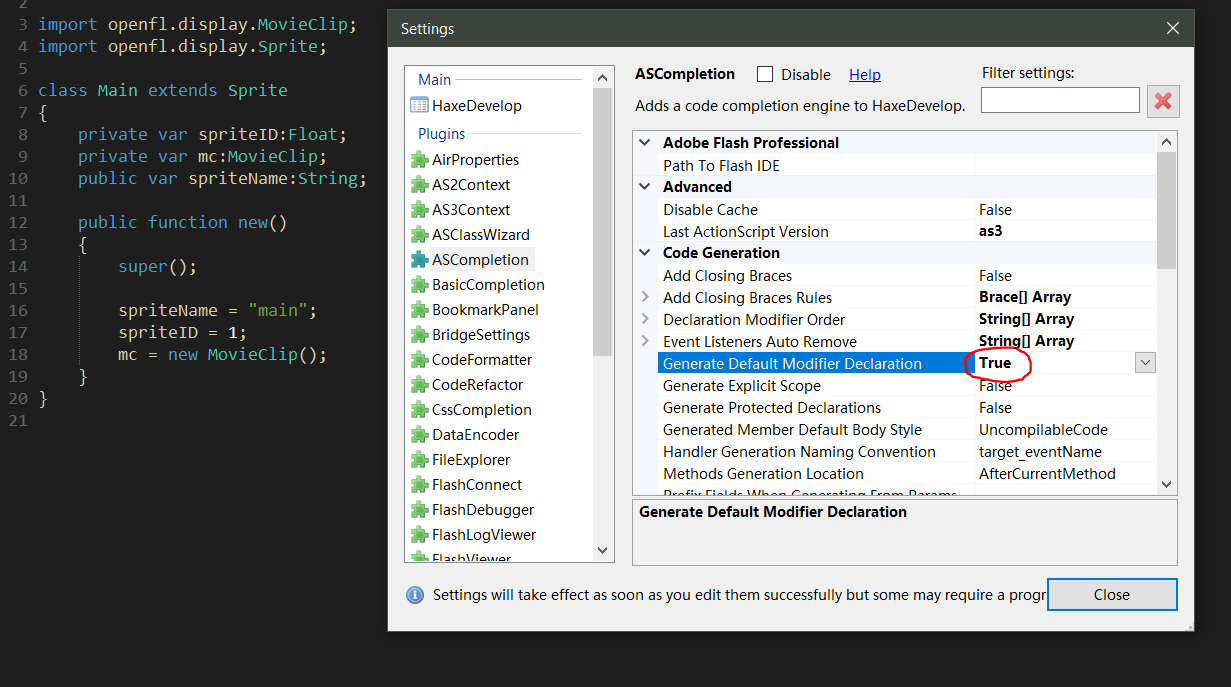
Task: Click the BookmarkPanel plugin icon
Action: coord(419,310)
